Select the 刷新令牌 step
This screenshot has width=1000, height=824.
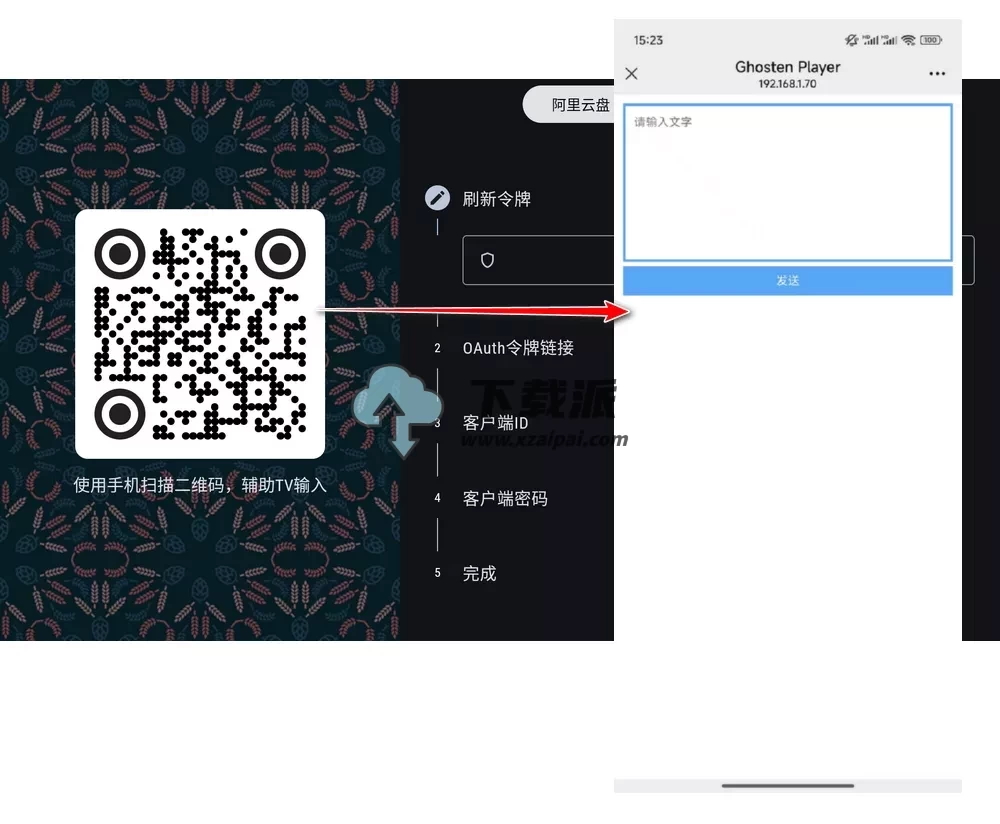pyautogui.click(x=497, y=199)
